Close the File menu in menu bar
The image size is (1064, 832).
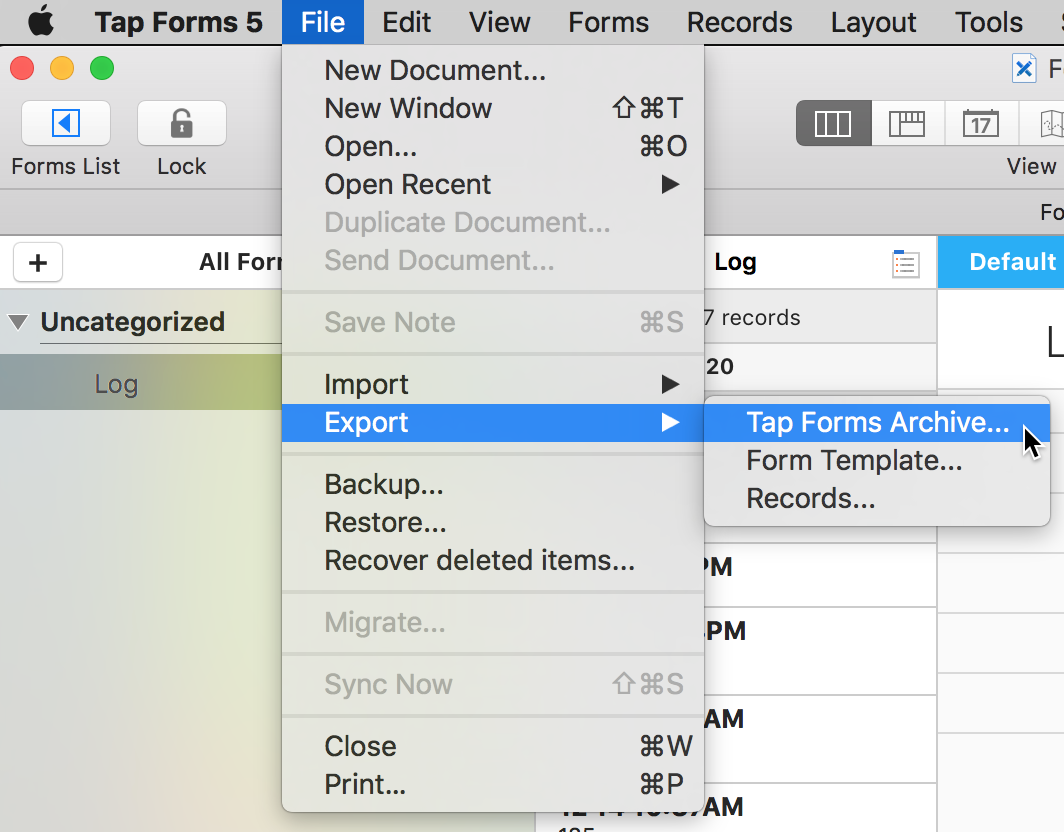coord(323,22)
